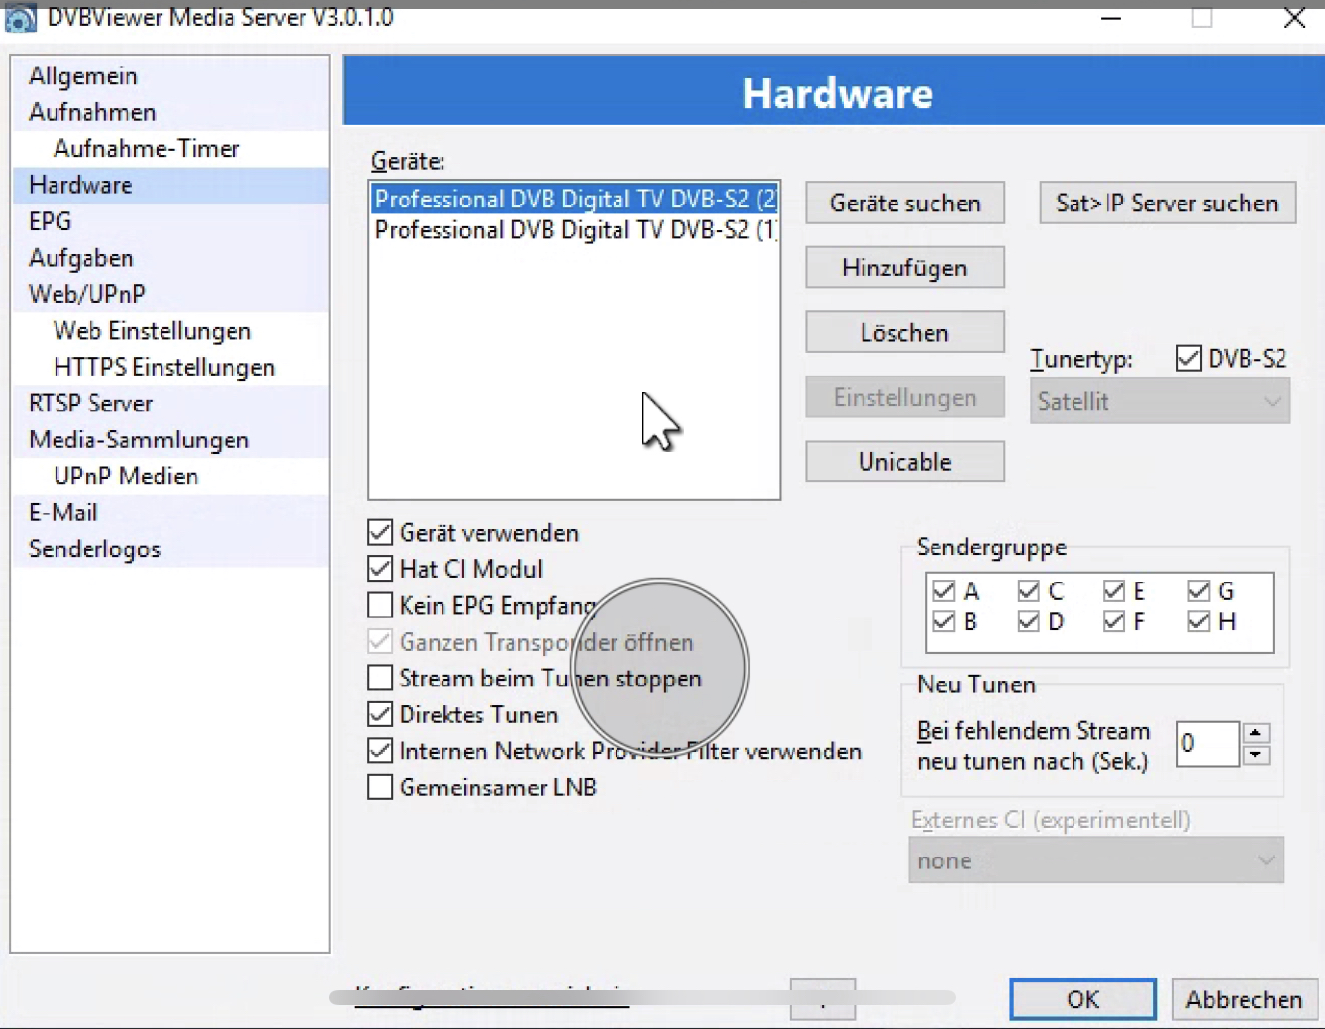Image resolution: width=1325 pixels, height=1029 pixels.
Task: Open the Unicable settings button
Action: (904, 462)
